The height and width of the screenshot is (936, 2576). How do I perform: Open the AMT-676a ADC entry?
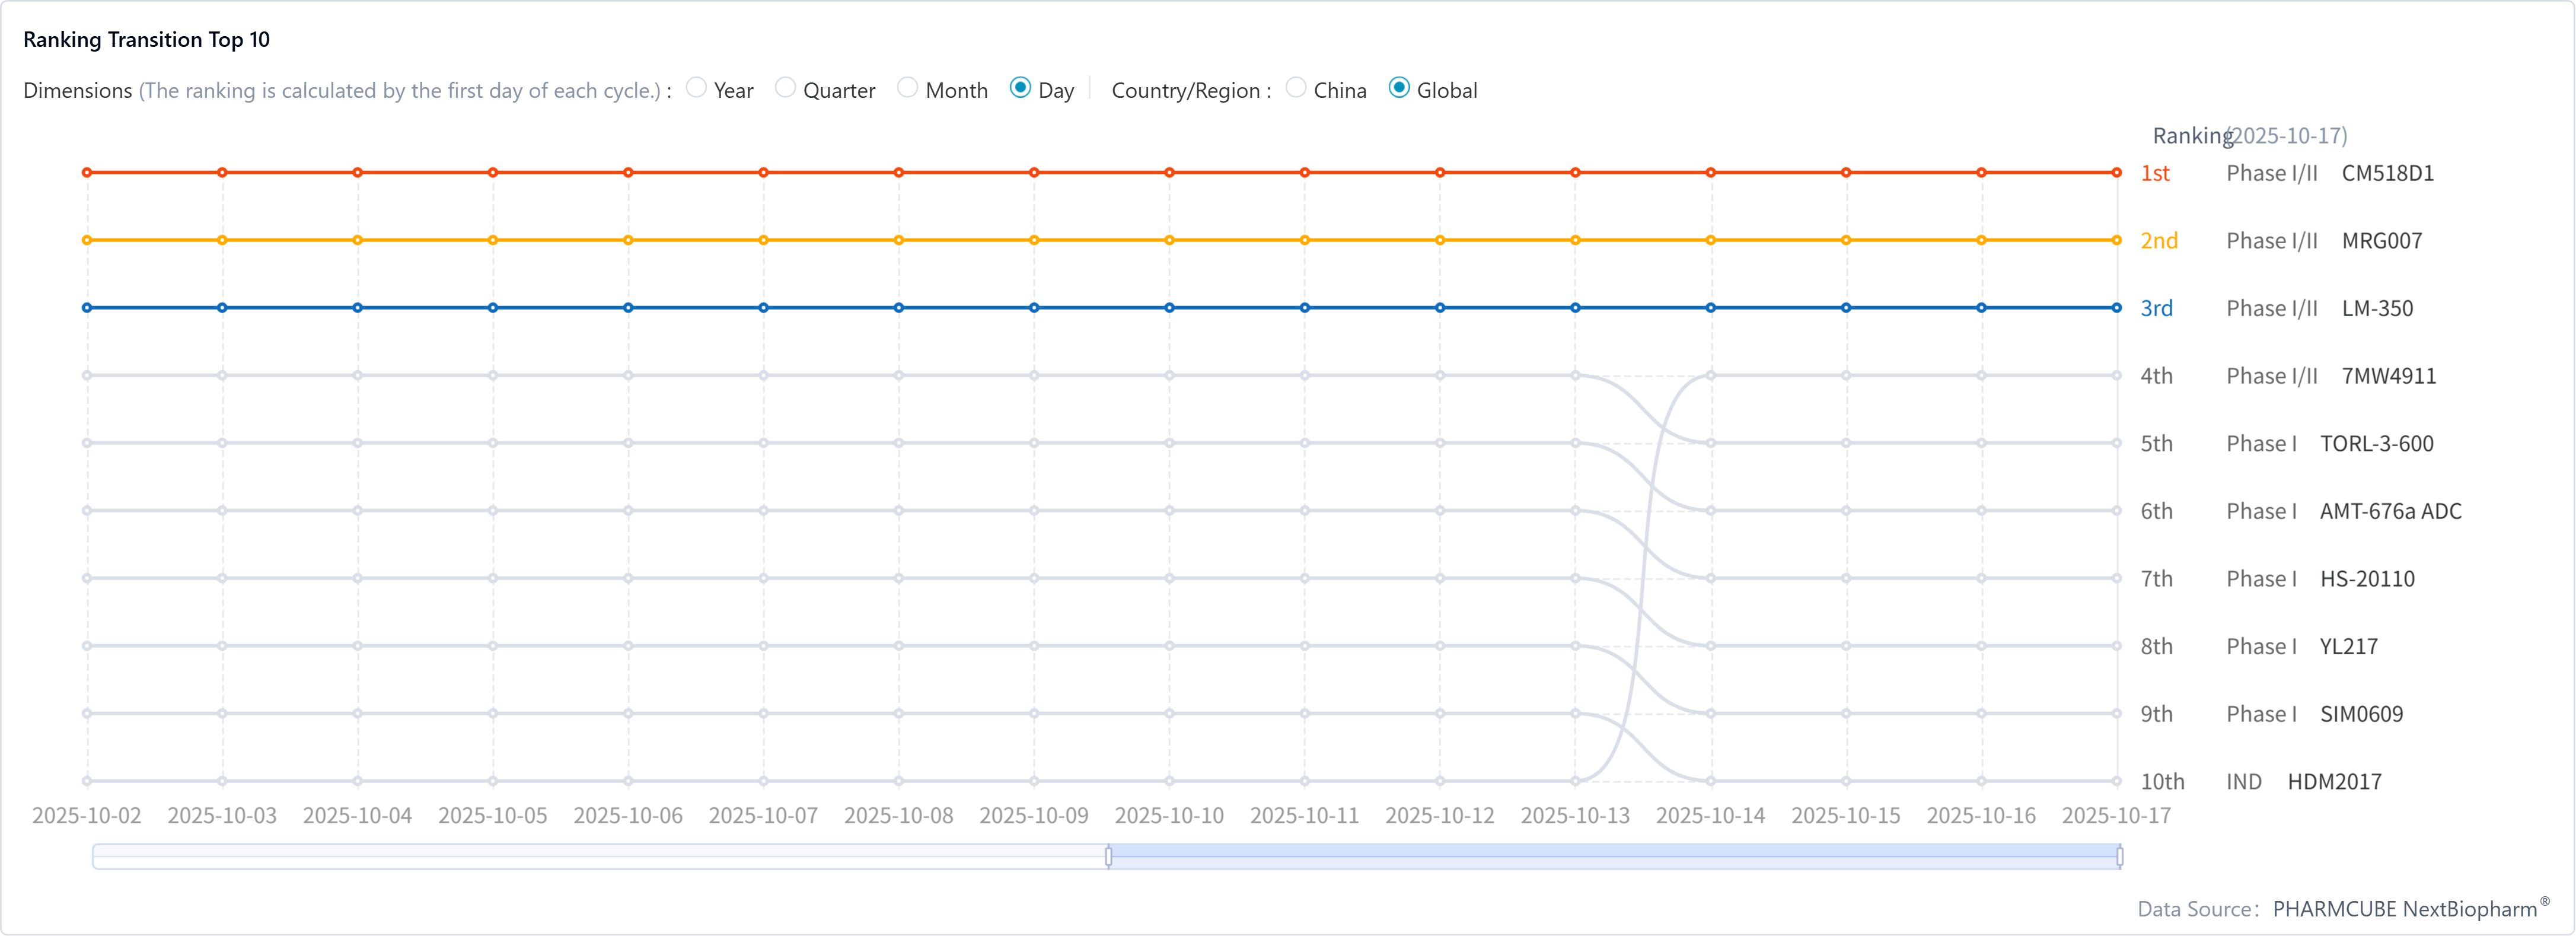pos(2390,511)
